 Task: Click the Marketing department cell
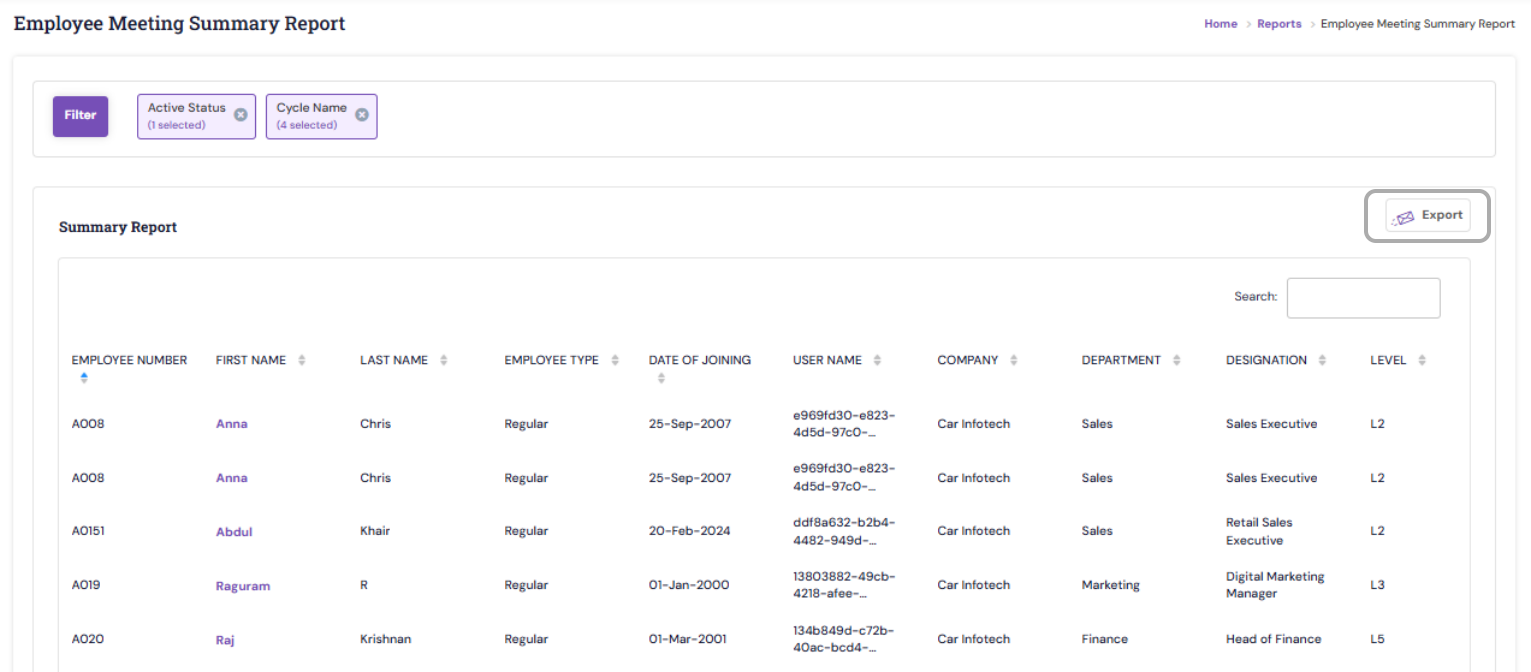click(x=1110, y=585)
